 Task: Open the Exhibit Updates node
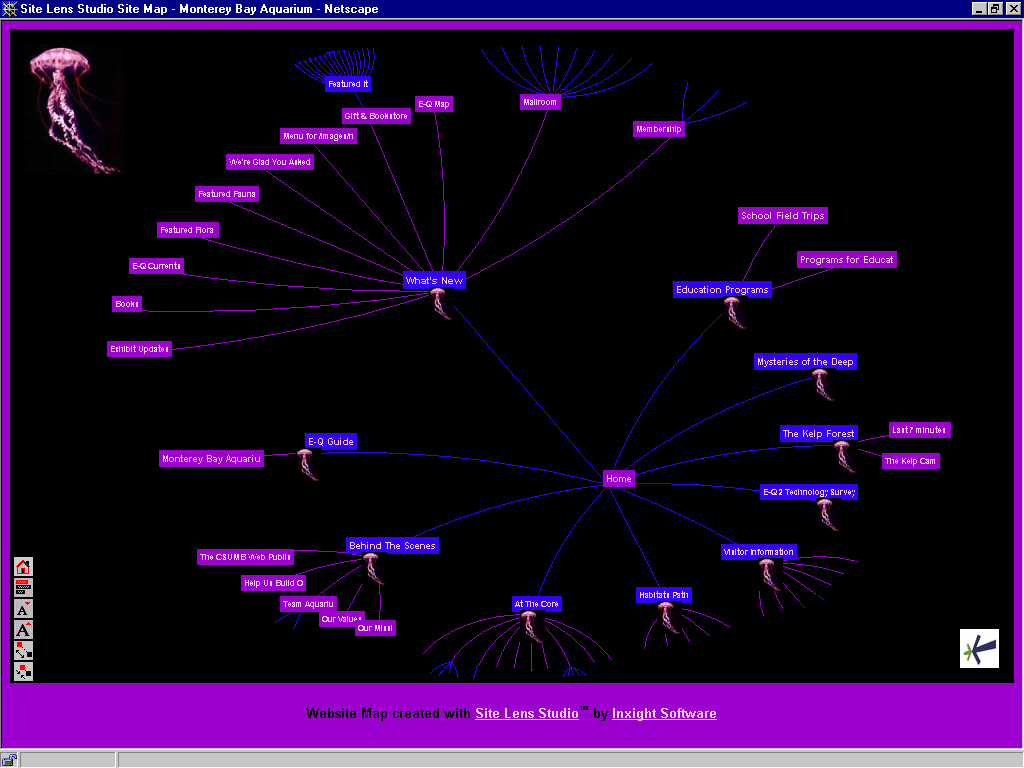140,349
